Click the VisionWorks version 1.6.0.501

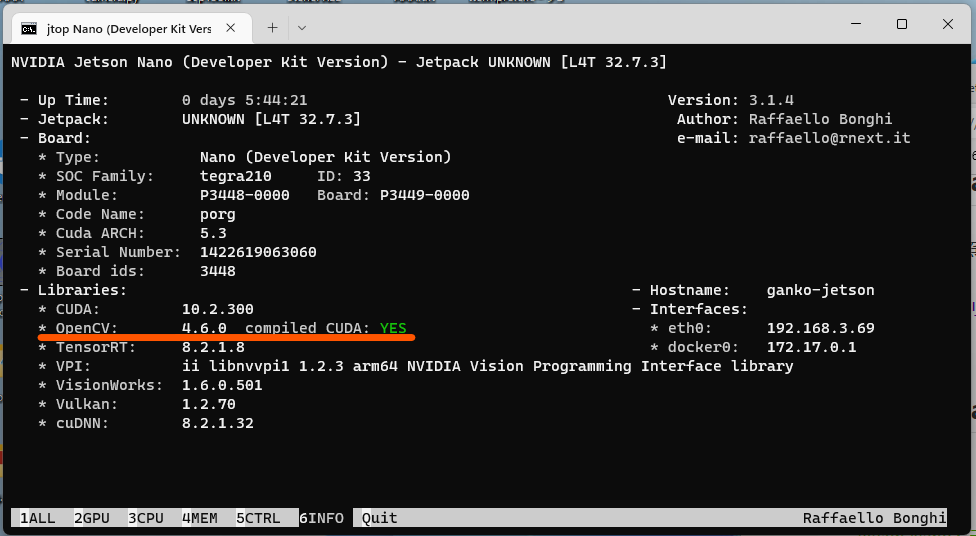click(222, 385)
